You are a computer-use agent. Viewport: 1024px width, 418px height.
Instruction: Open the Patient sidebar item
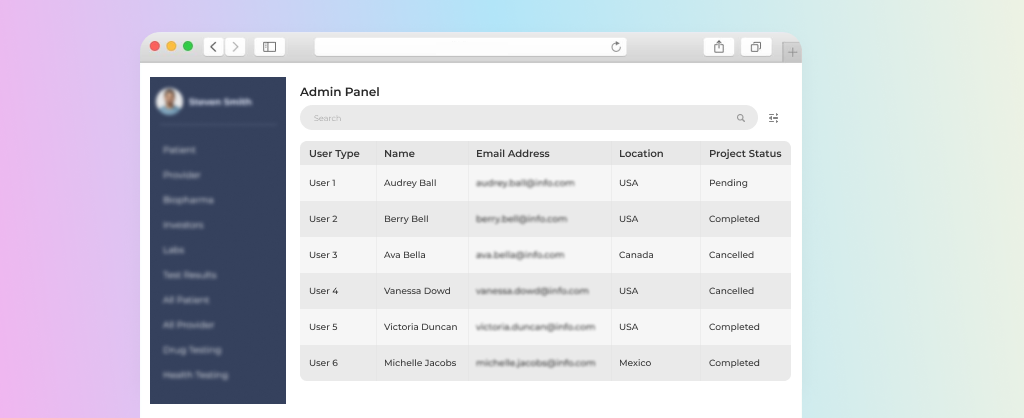[179, 150]
